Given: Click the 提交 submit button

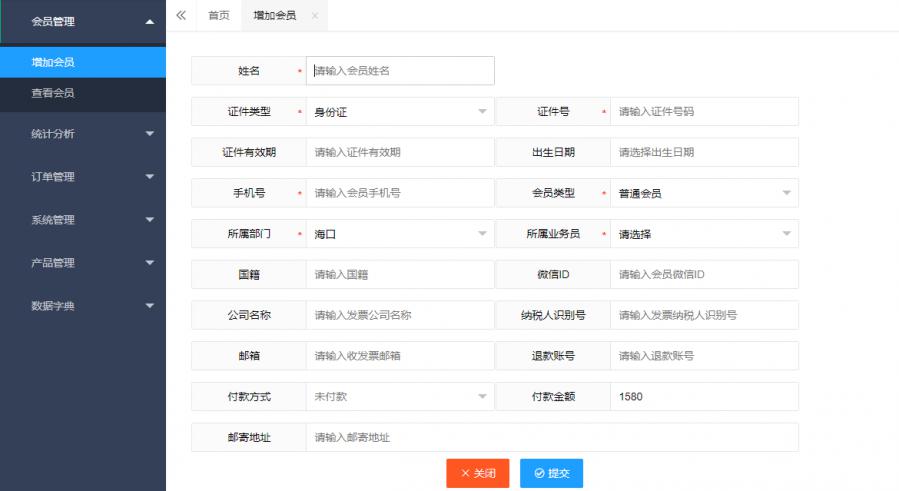Looking at the screenshot, I should [x=551, y=473].
